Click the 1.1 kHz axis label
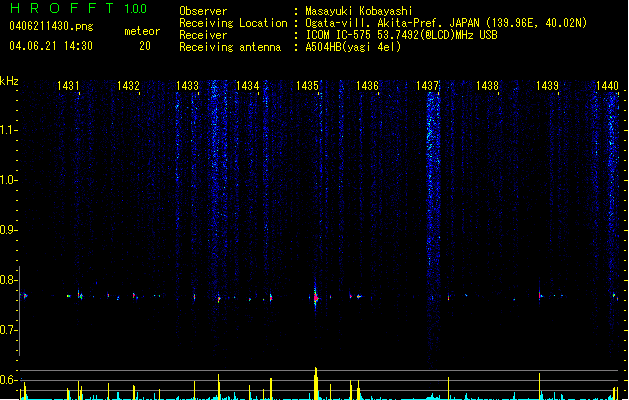Viewport: 629px width, 400px height. 8,130
